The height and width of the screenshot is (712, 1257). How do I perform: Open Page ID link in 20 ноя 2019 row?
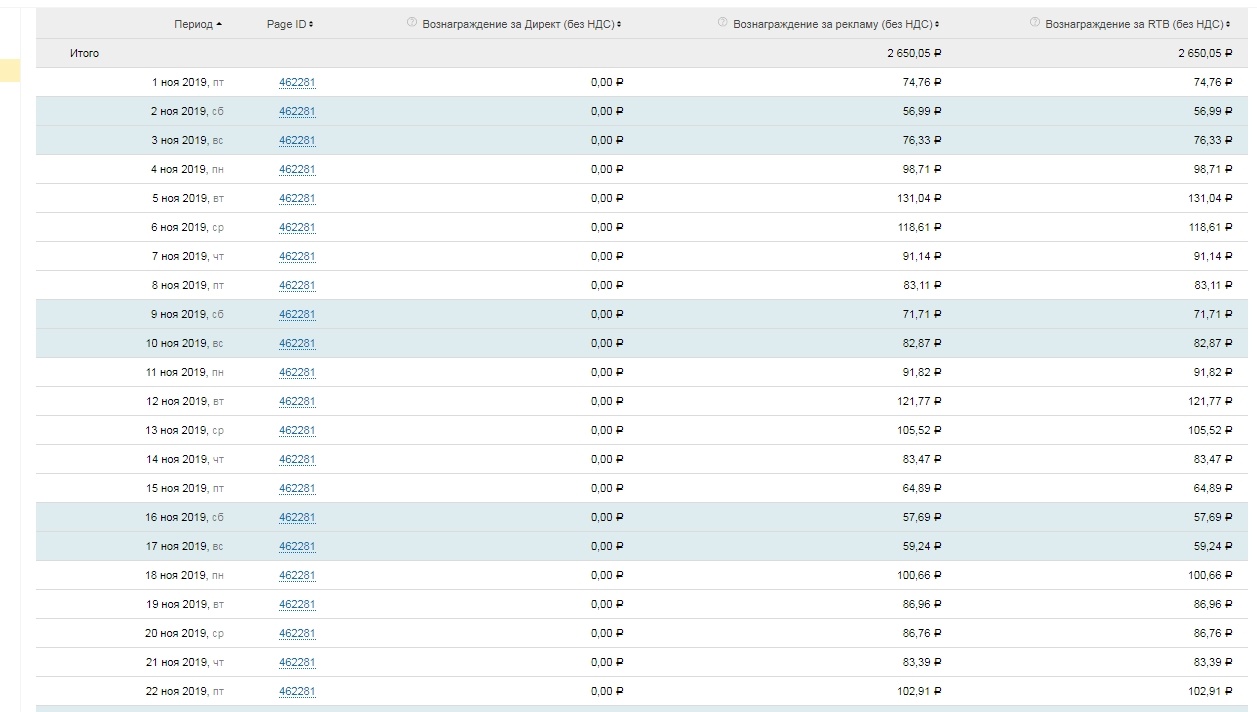pyautogui.click(x=297, y=634)
